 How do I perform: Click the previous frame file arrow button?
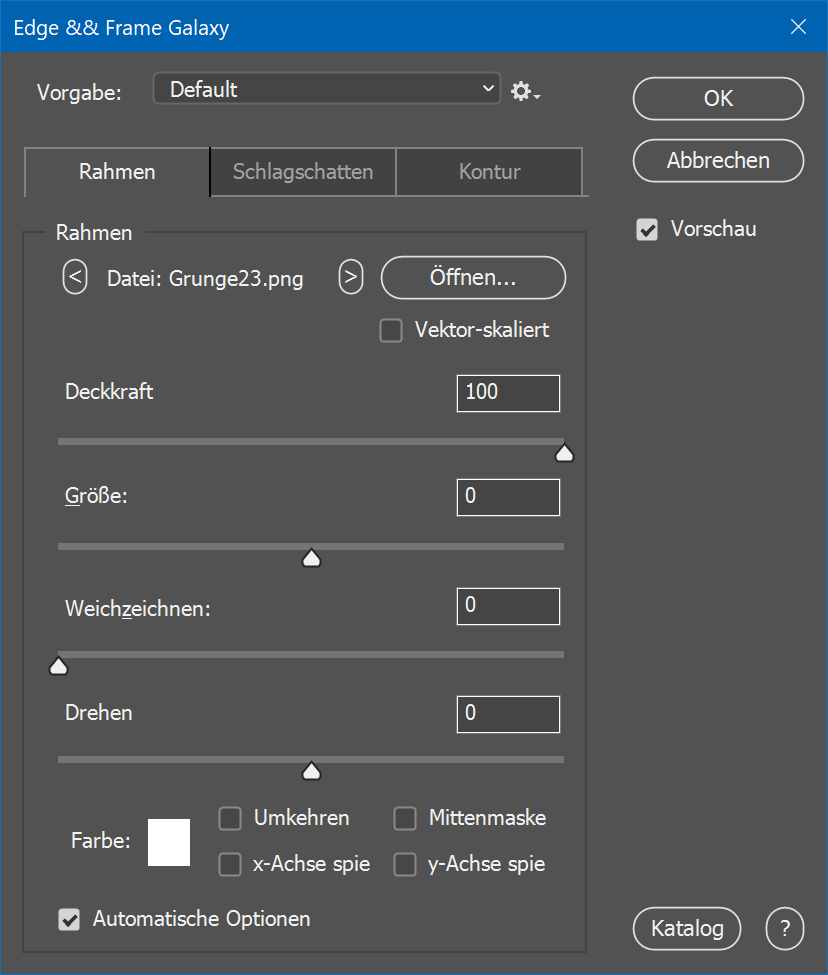75,277
